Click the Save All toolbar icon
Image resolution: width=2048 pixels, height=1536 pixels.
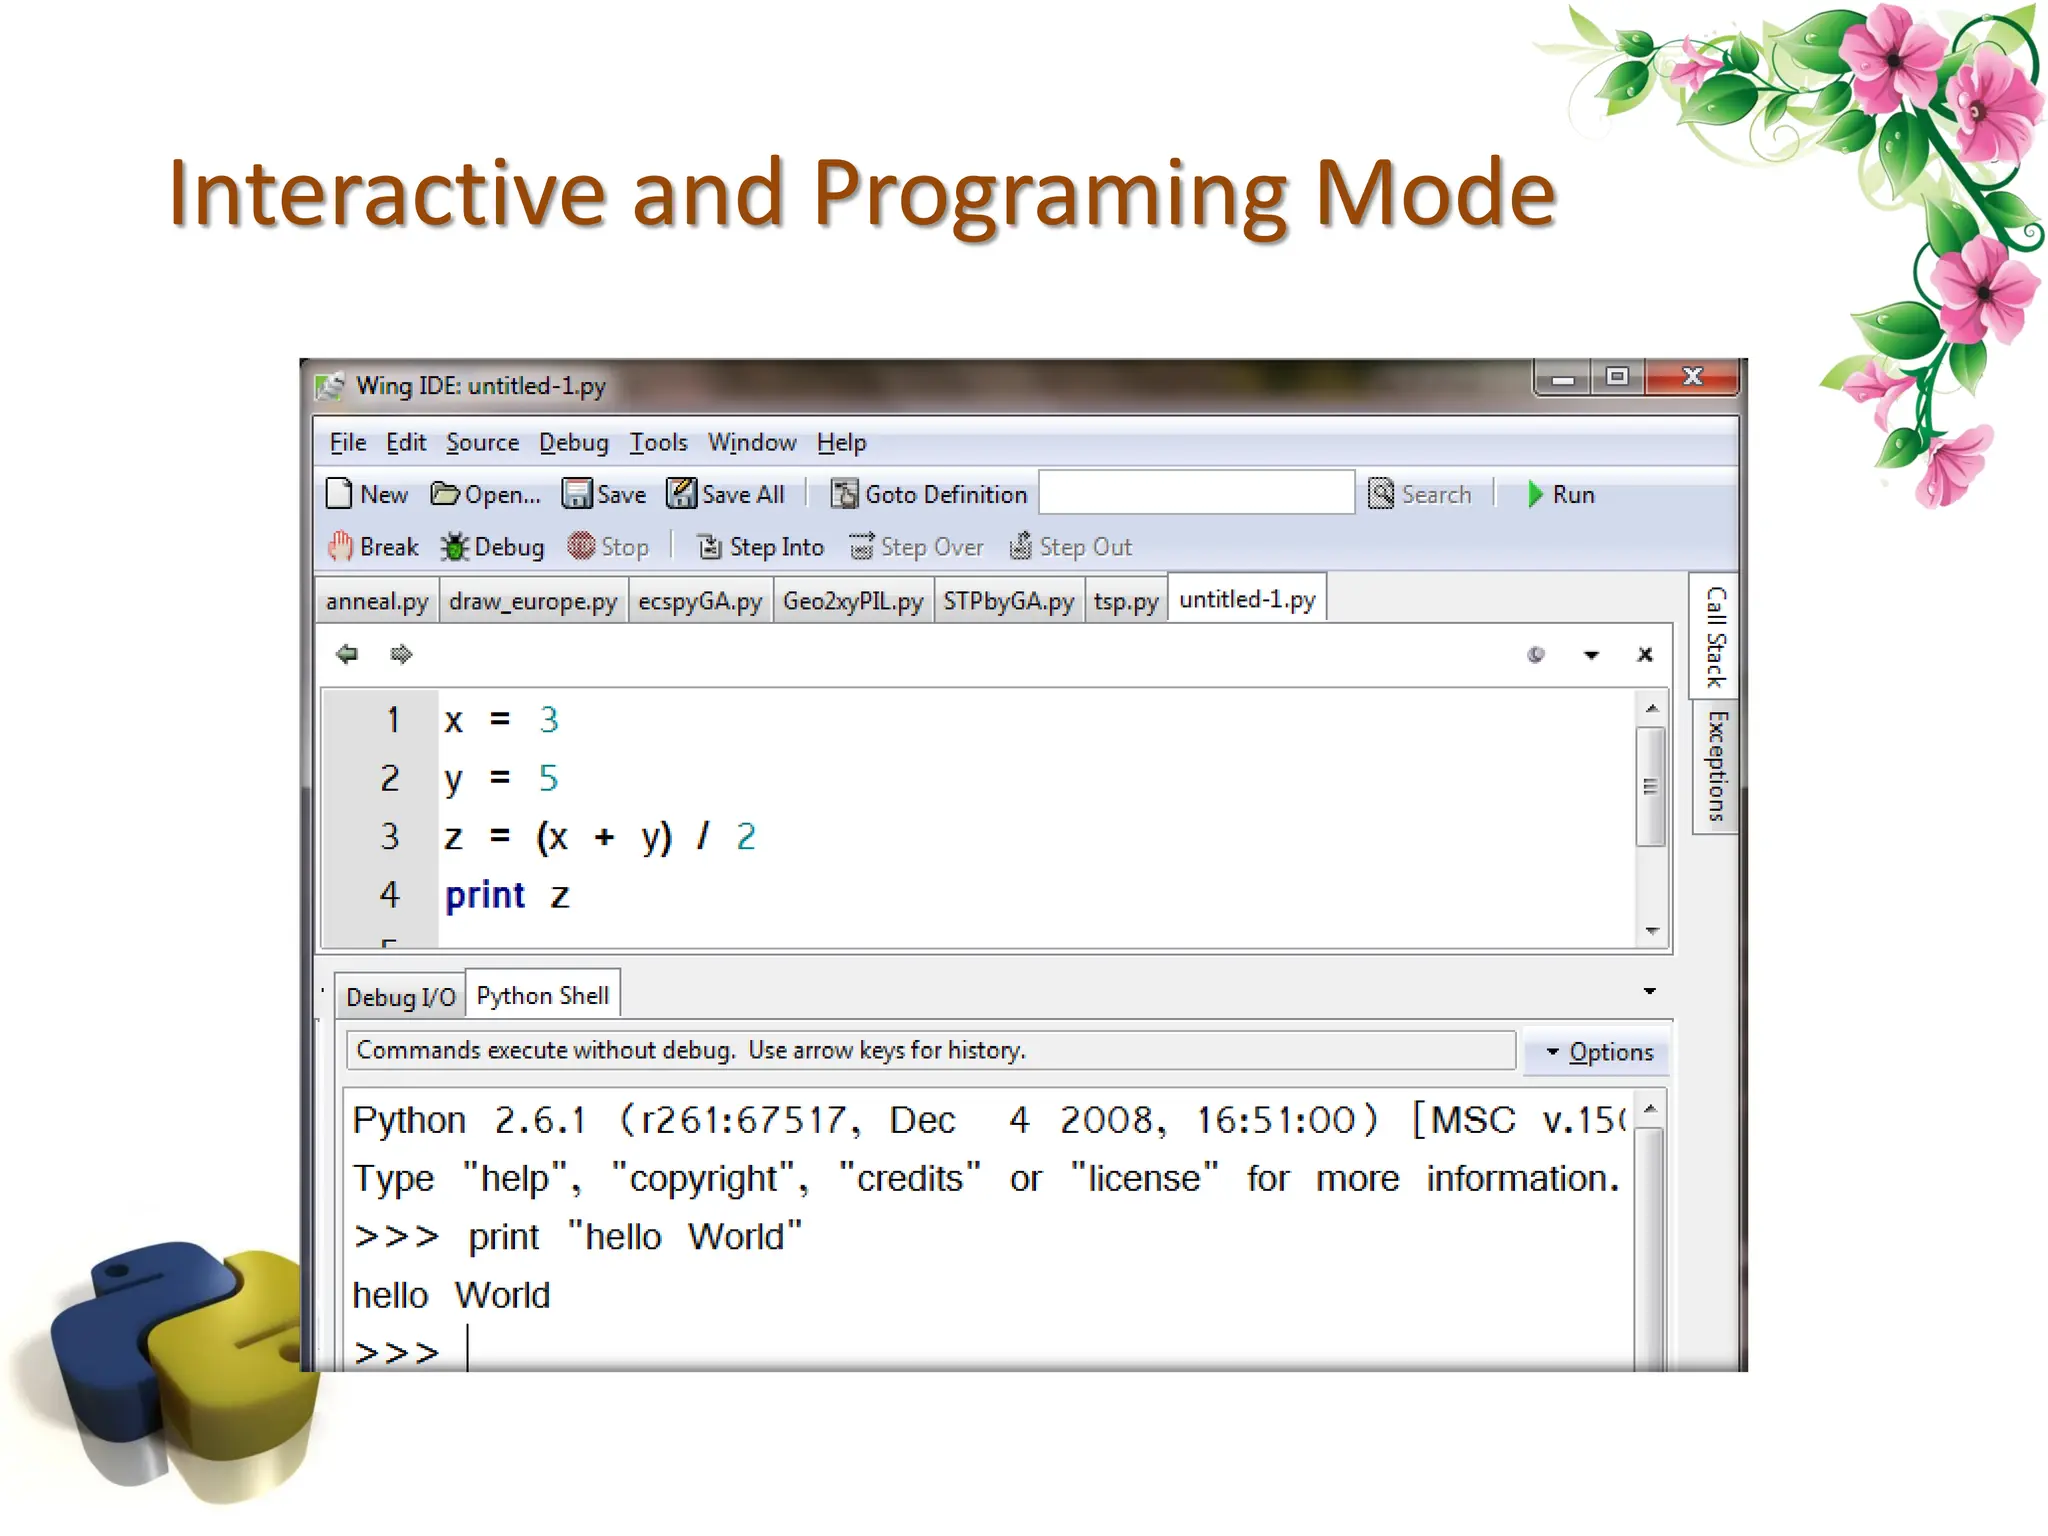682,494
